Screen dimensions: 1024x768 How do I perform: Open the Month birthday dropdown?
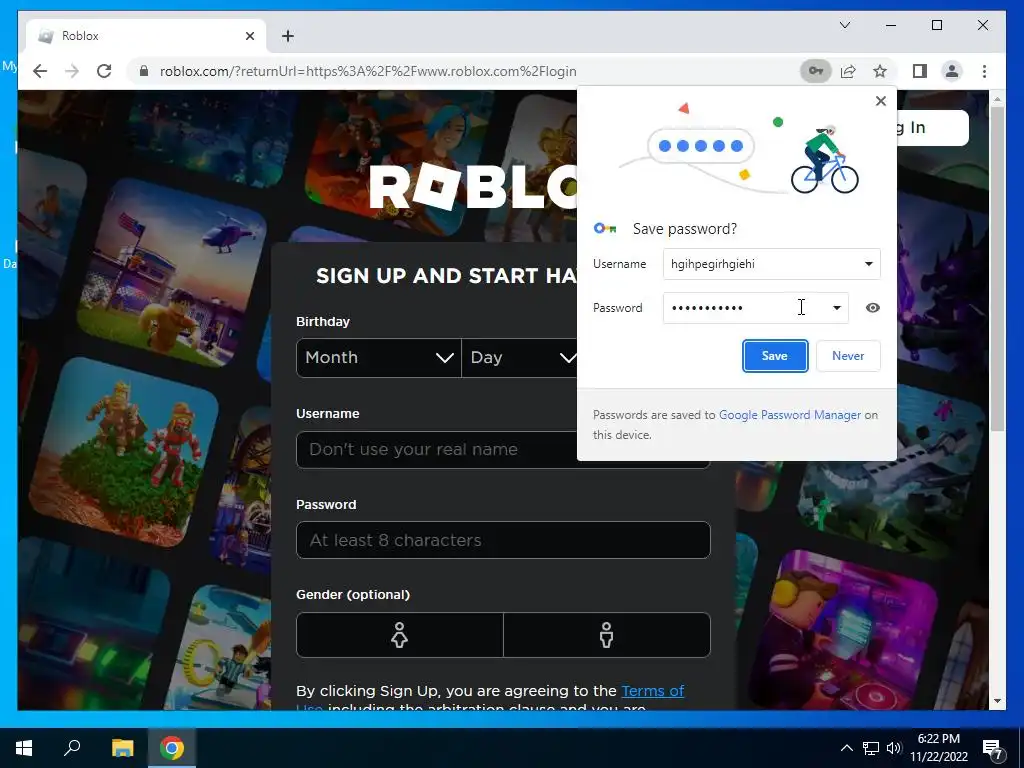pyautogui.click(x=379, y=358)
